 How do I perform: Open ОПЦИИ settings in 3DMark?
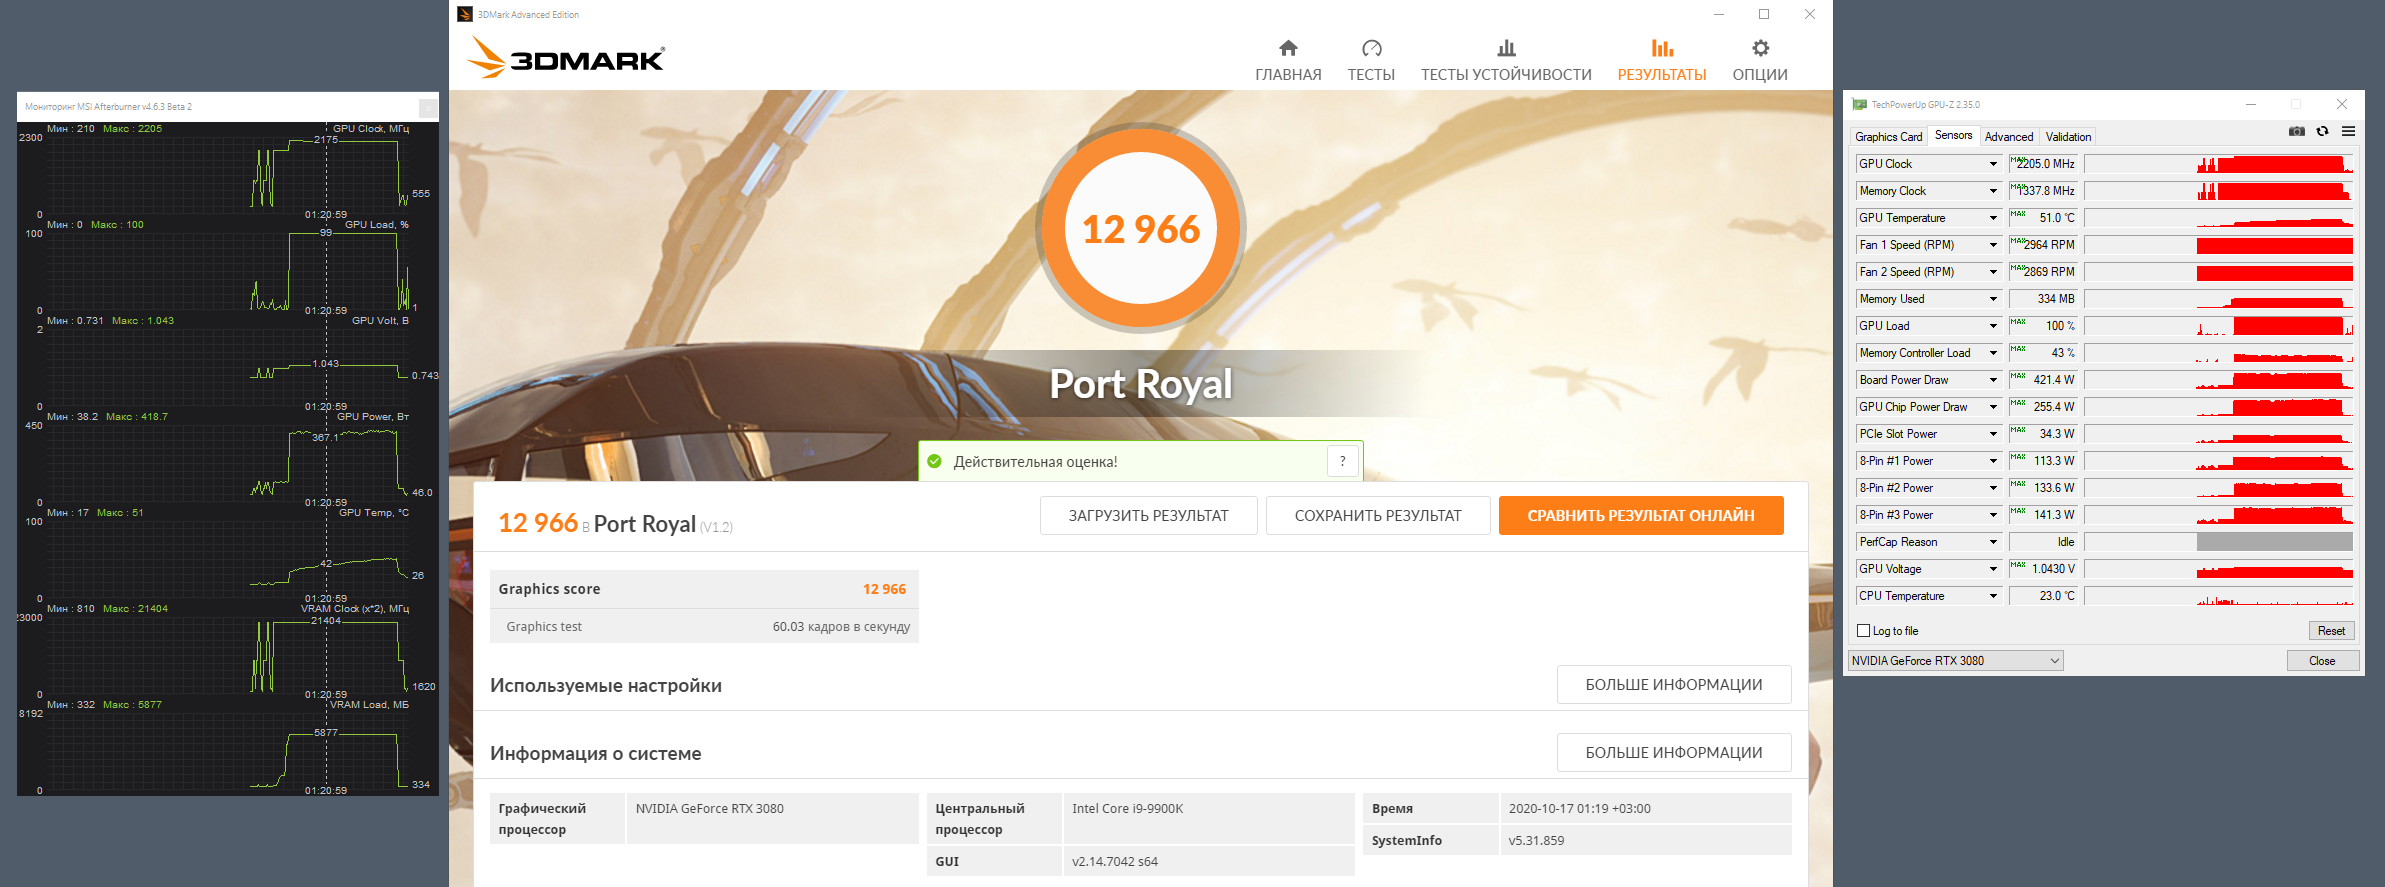click(1760, 60)
